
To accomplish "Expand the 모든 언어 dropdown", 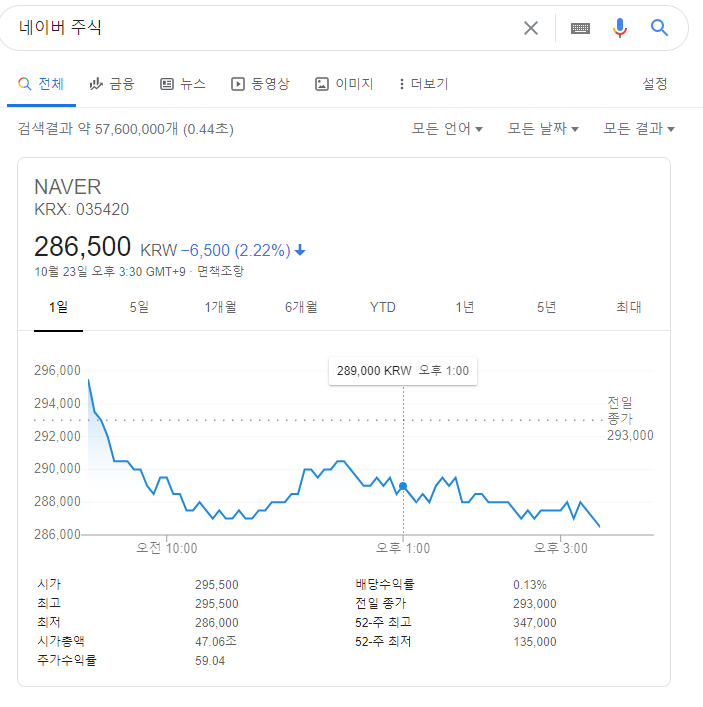I will point(447,129).
